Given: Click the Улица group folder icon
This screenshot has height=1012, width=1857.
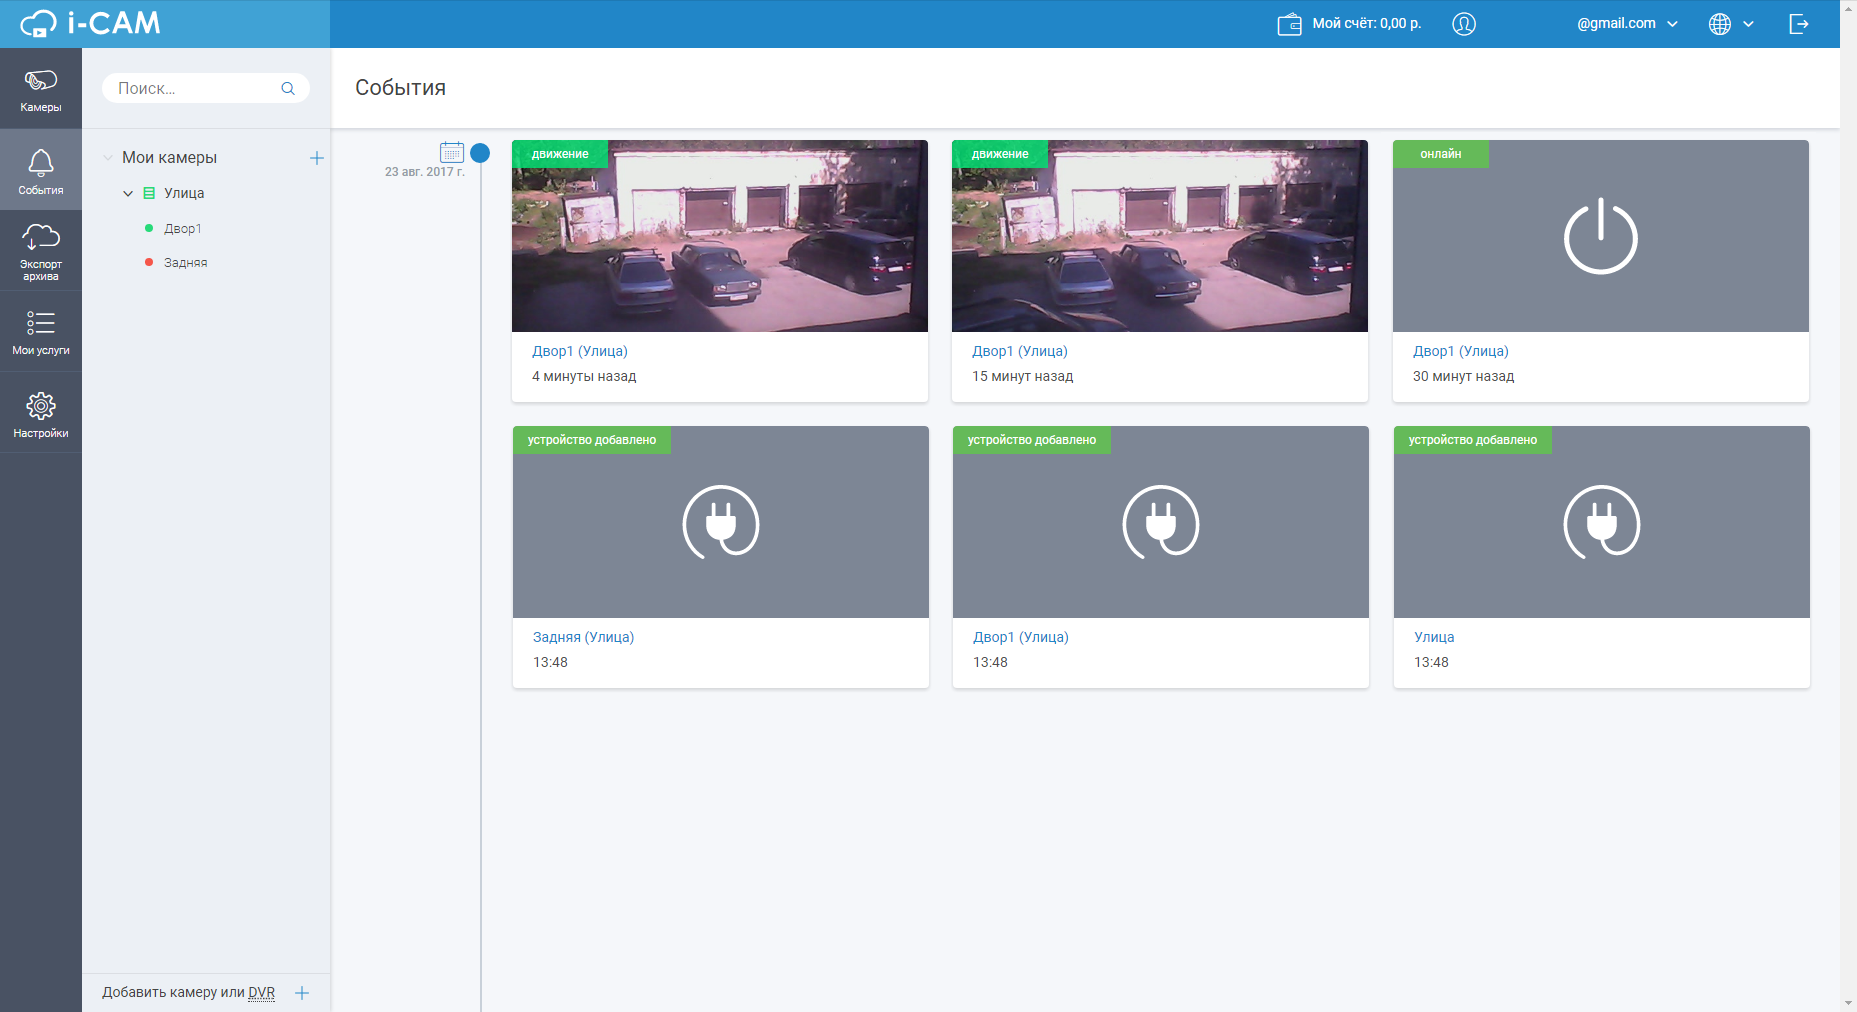Looking at the screenshot, I should point(149,193).
